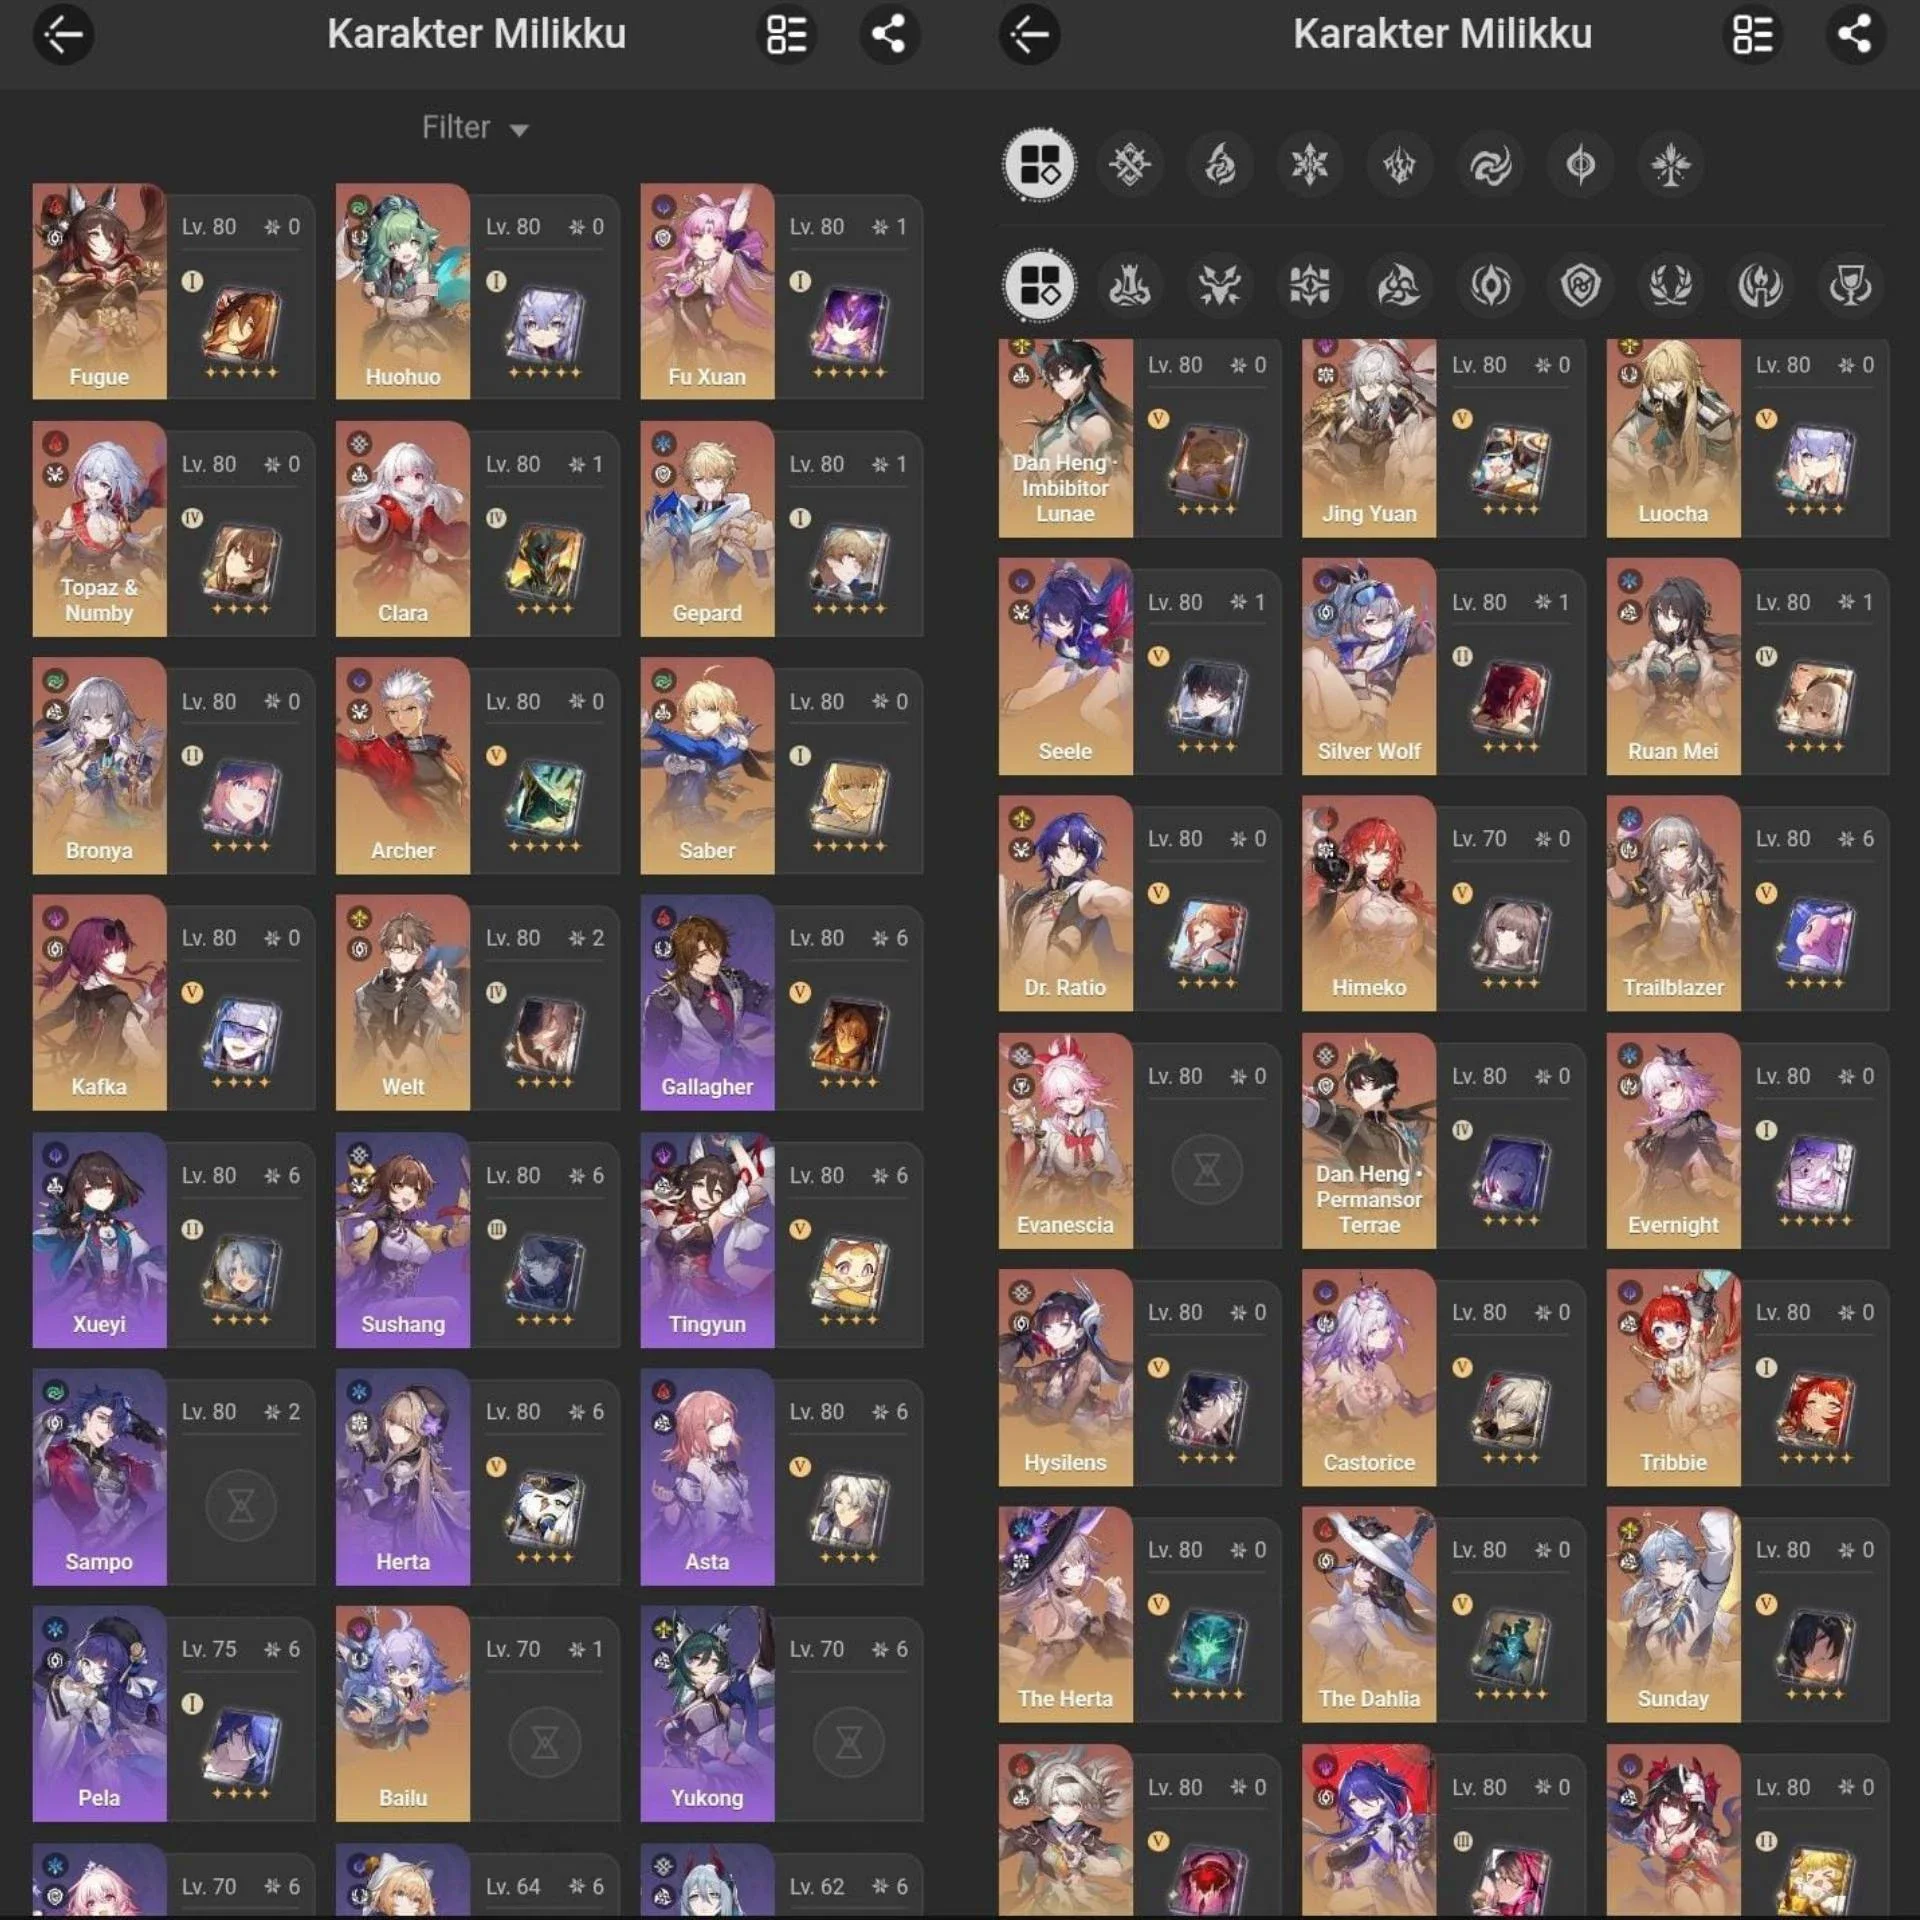
Task: Select the all-elements filter button
Action: [x=1039, y=165]
